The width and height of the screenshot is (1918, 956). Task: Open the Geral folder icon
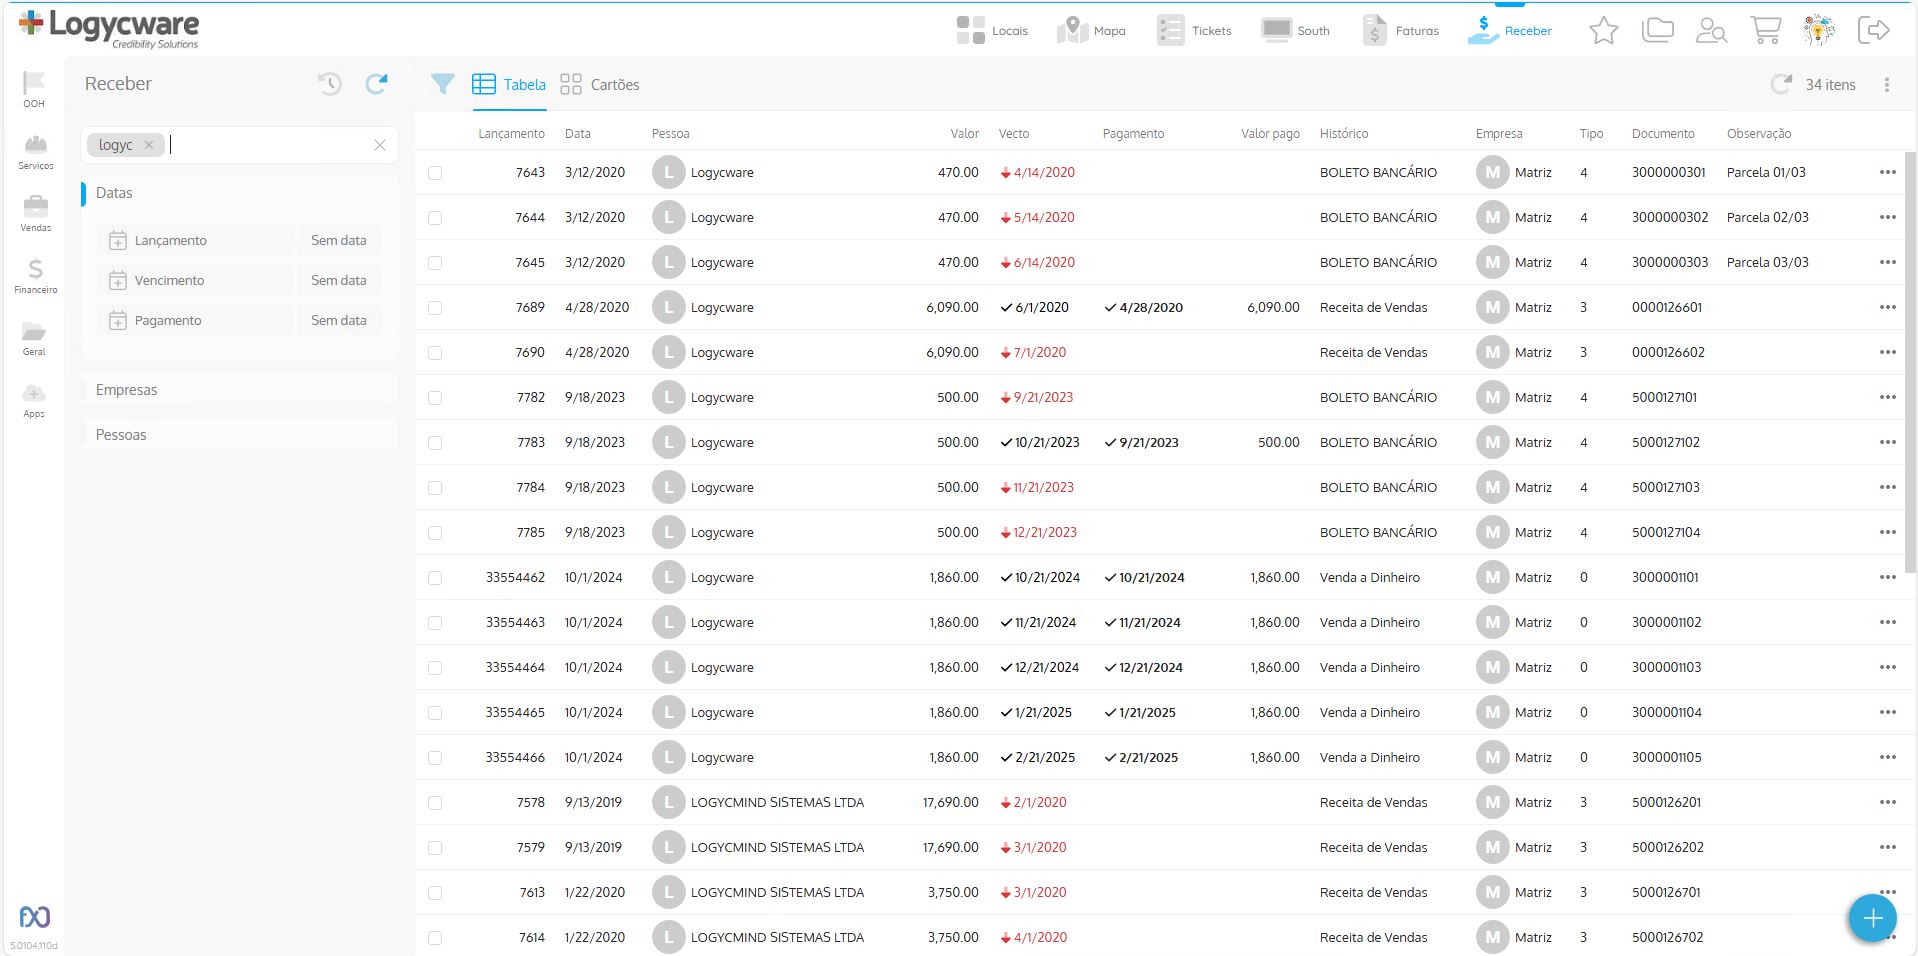tap(34, 338)
